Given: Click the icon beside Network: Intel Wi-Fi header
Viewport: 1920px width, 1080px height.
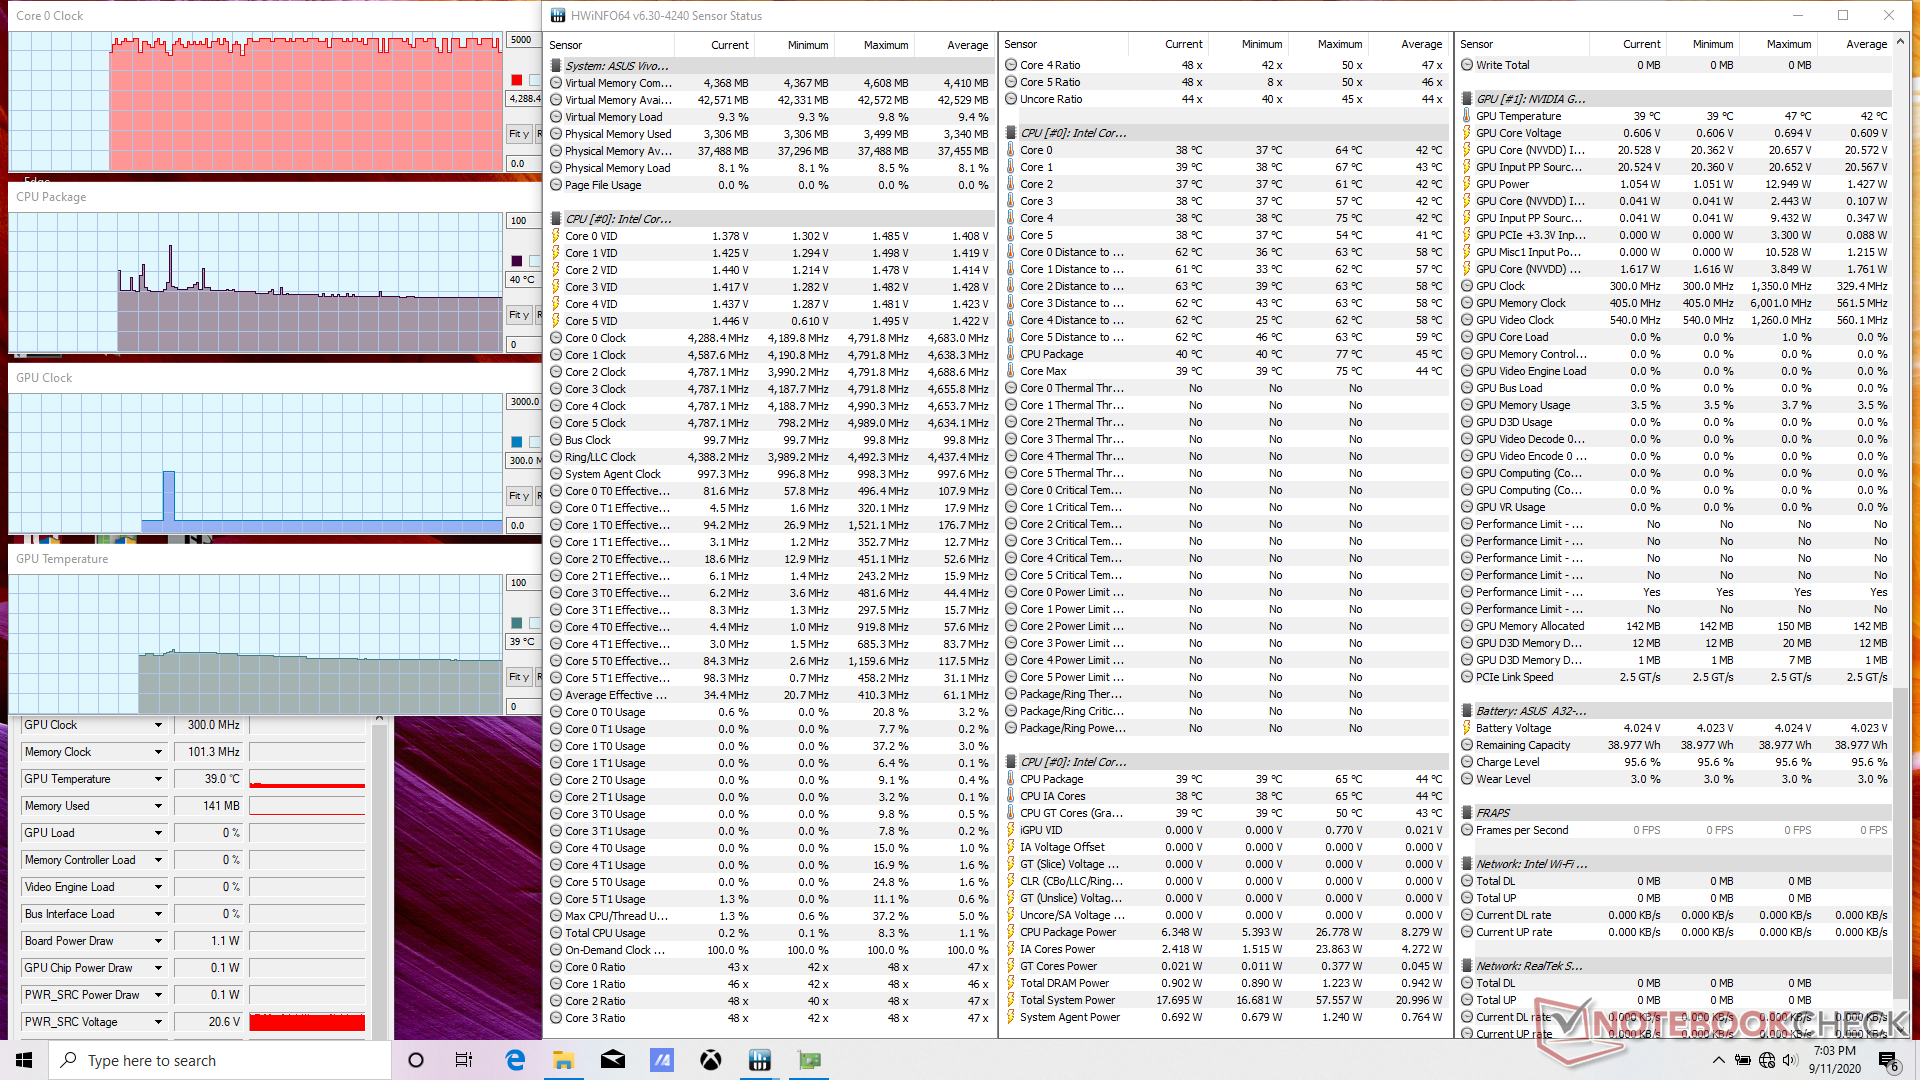Looking at the screenshot, I should 1467,864.
